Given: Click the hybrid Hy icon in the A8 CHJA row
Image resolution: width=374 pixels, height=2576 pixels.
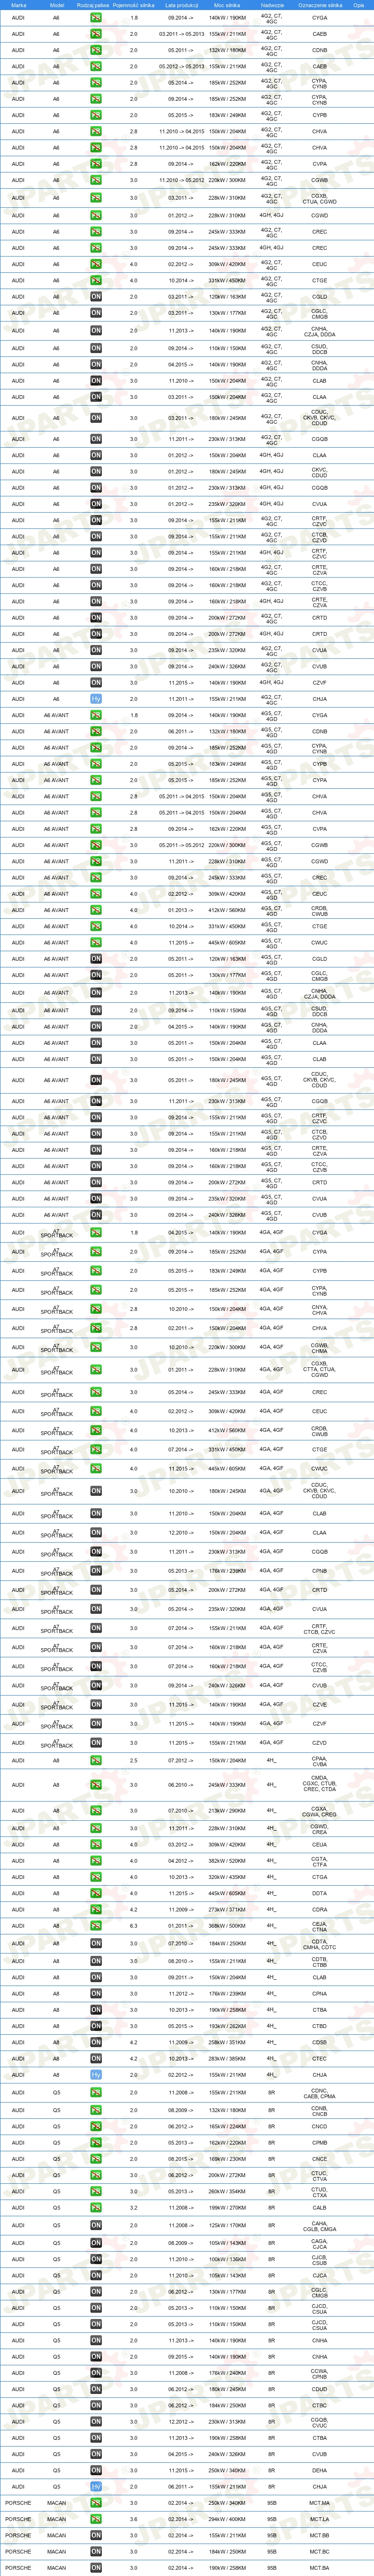Looking at the screenshot, I should (x=96, y=2075).
